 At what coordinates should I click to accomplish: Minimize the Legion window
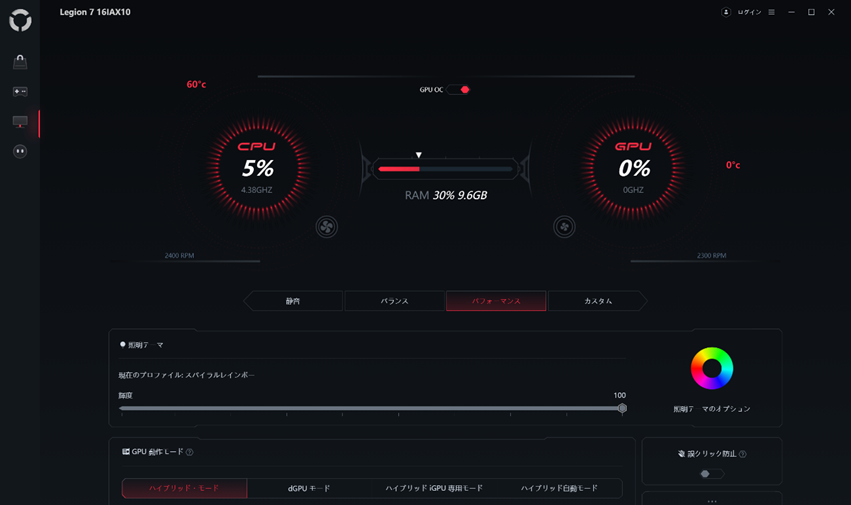[x=791, y=12]
